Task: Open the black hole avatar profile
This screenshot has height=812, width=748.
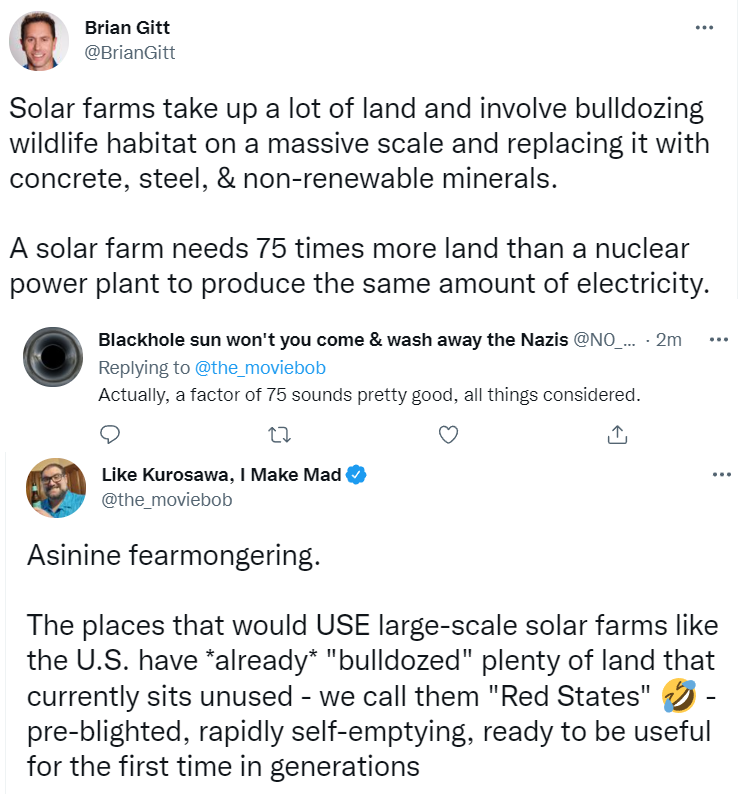Action: [x=53, y=357]
